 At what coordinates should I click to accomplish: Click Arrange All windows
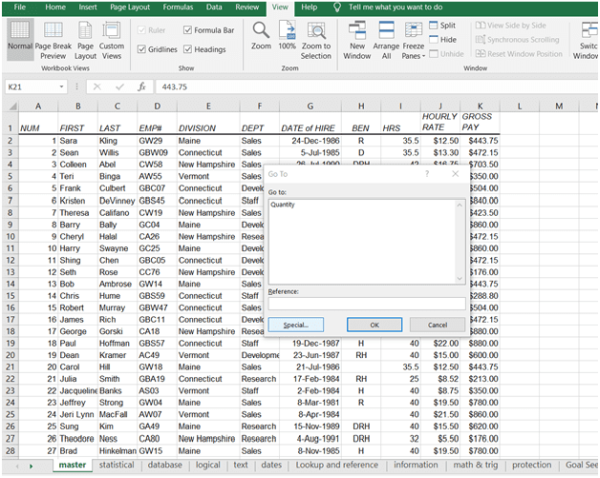click(386, 38)
